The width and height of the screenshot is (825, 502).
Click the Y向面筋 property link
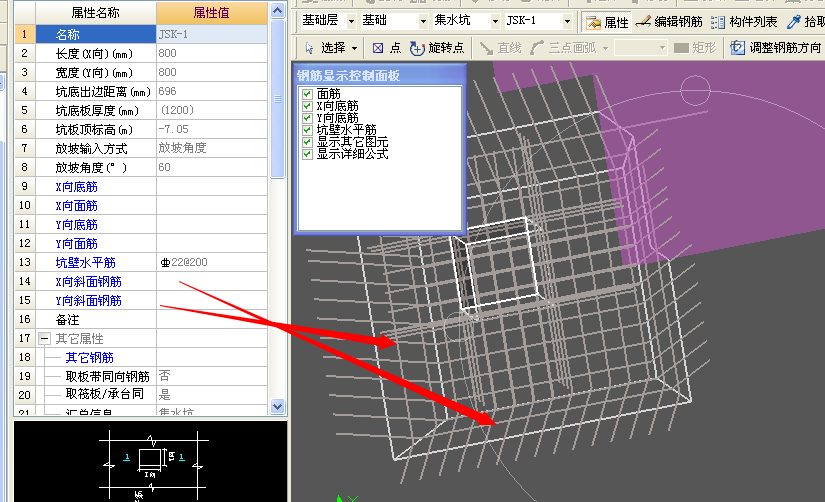click(77, 244)
